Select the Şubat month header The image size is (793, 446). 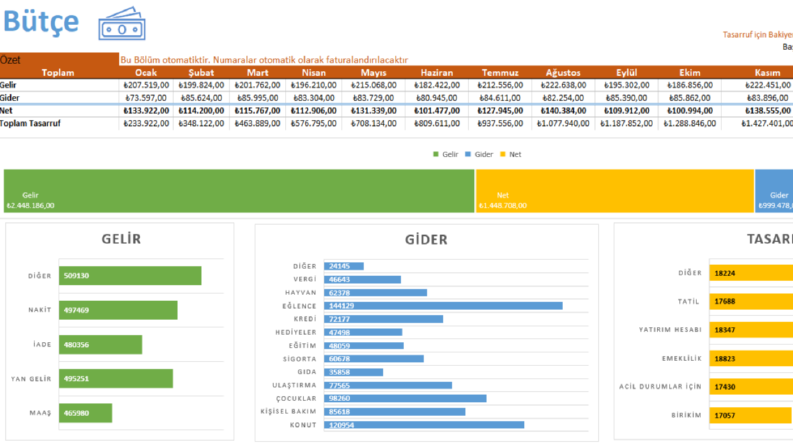201,73
